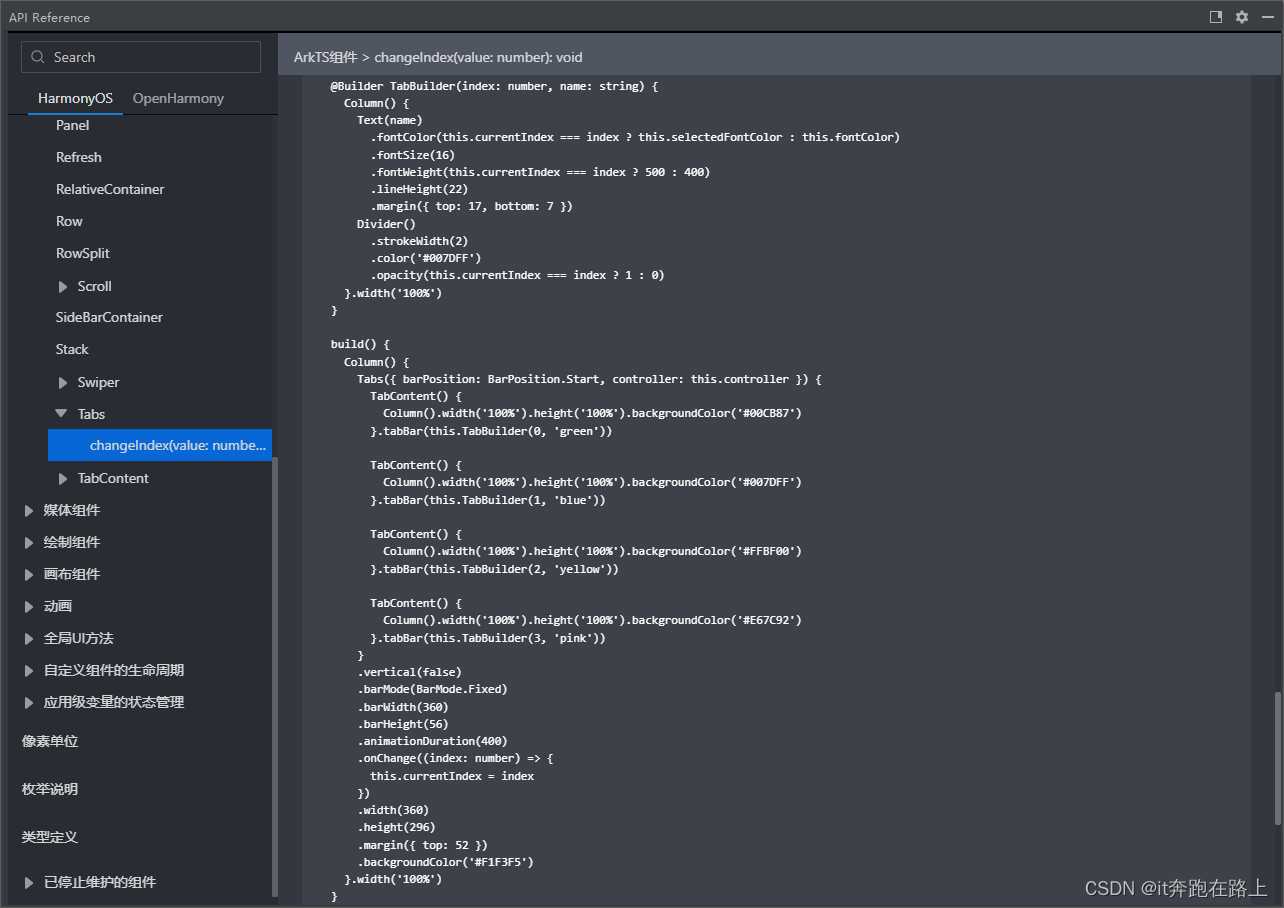The image size is (1284, 908).
Task: Toggle the panel view mode icon
Action: click(x=1216, y=17)
